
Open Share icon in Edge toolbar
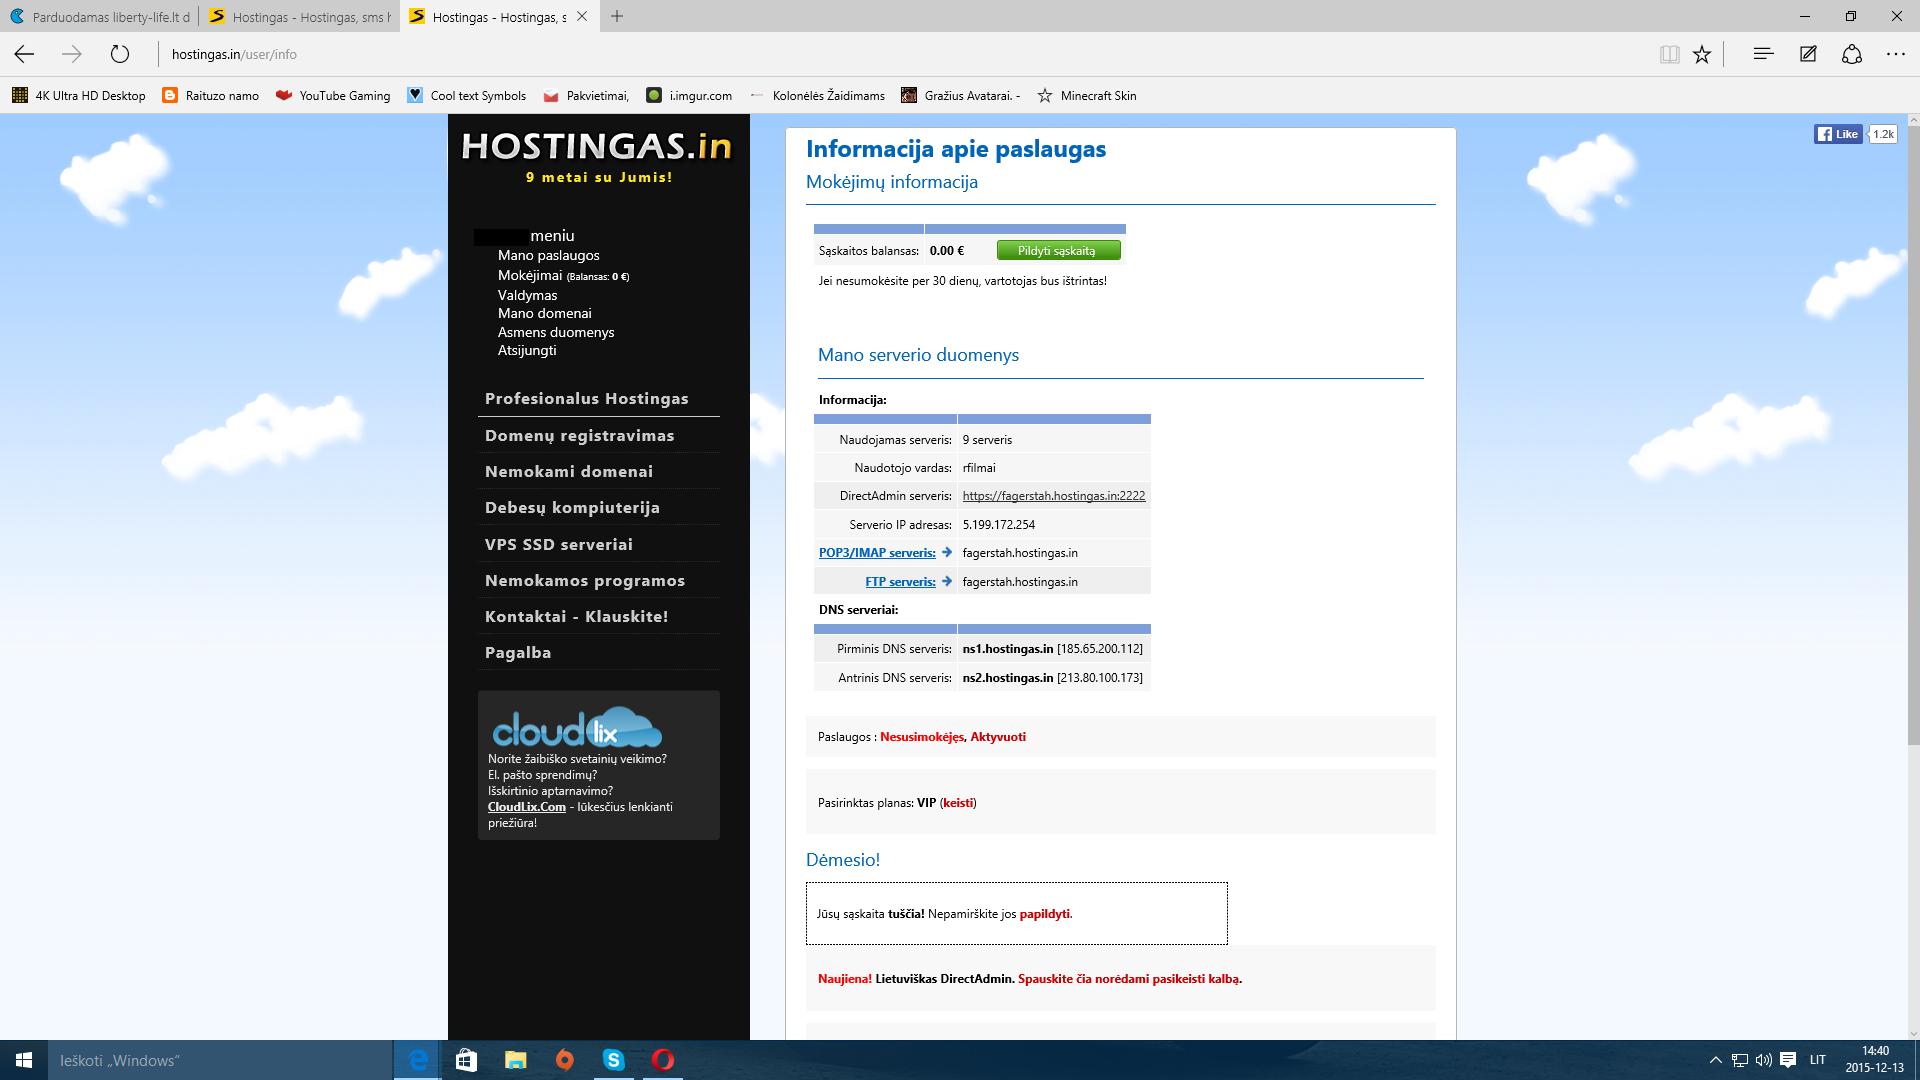[1852, 54]
